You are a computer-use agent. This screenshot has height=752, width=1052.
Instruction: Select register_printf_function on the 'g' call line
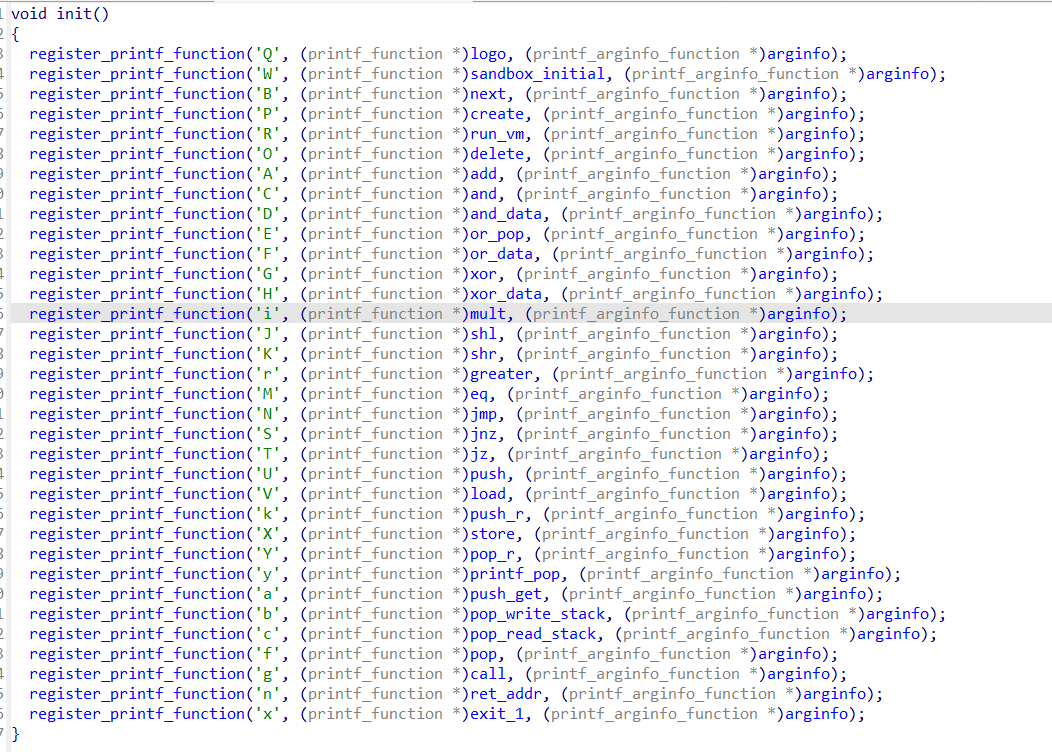point(137,674)
